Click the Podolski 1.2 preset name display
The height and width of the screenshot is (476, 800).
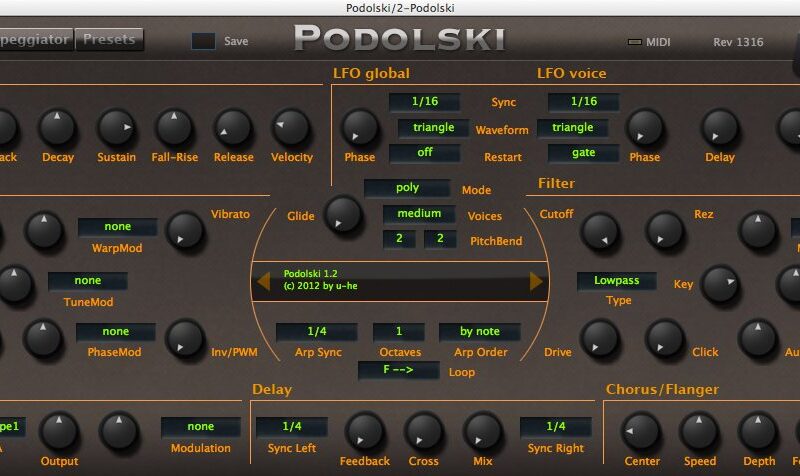[400, 282]
